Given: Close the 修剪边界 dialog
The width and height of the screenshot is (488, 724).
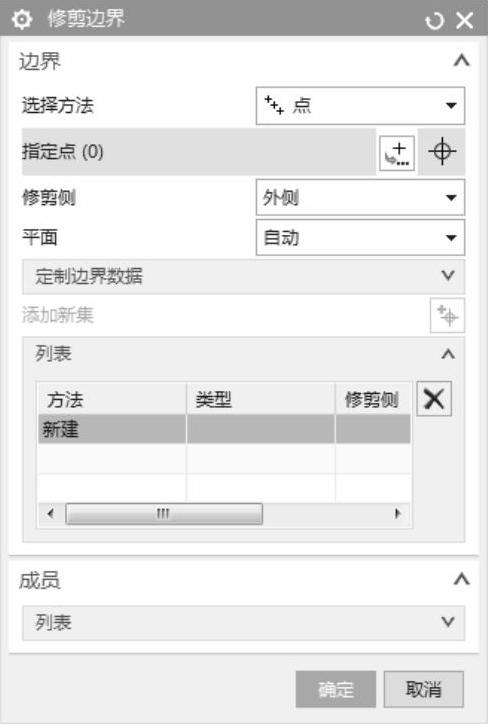Looking at the screenshot, I should point(464,20).
